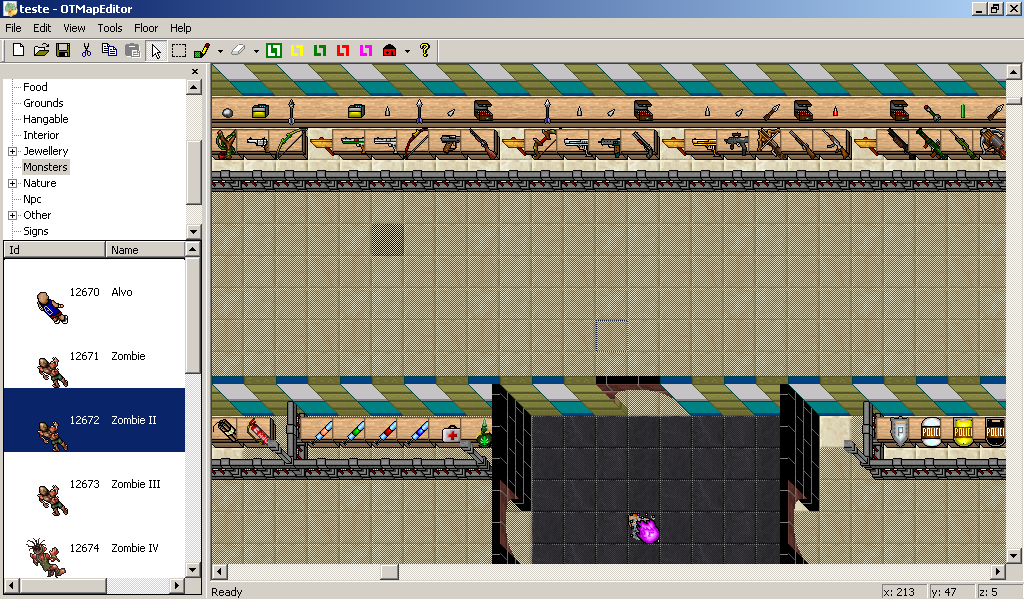Select the arrow pointer tool
The width and height of the screenshot is (1024, 600).
[x=155, y=50]
